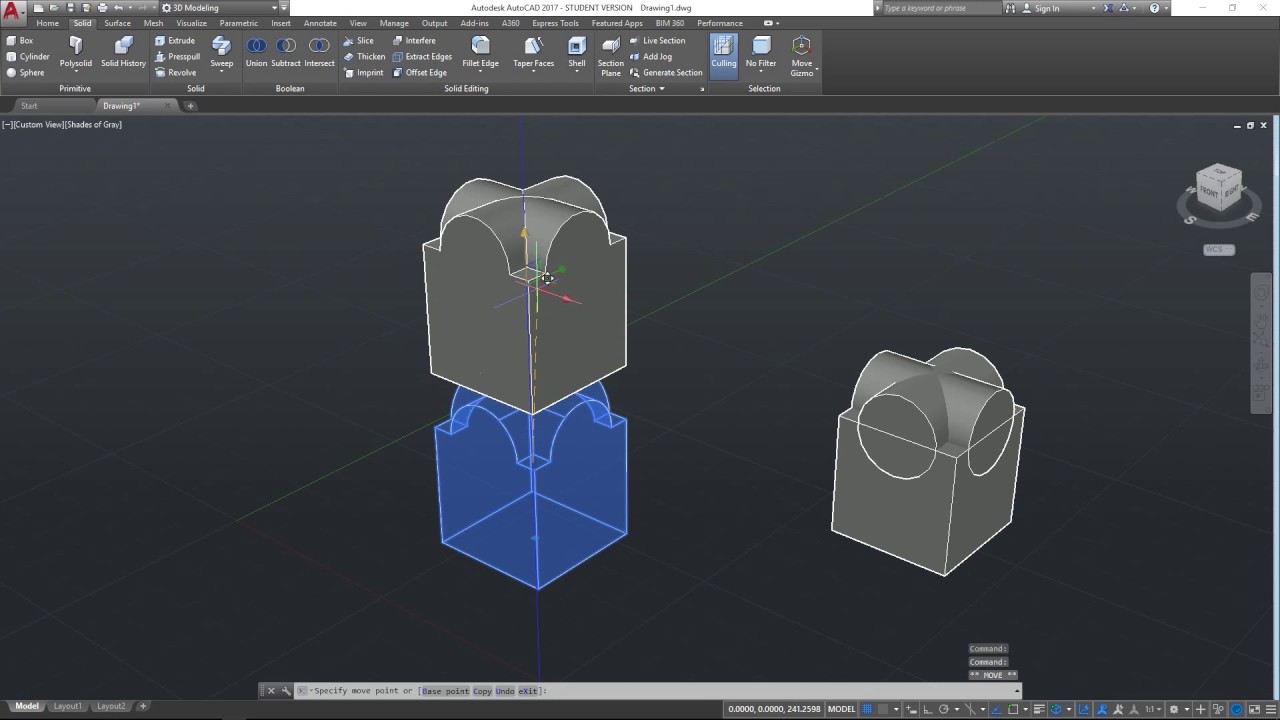Viewport: 1280px width, 720px height.
Task: Click the Shades of Gray visual style label
Action: pos(94,125)
